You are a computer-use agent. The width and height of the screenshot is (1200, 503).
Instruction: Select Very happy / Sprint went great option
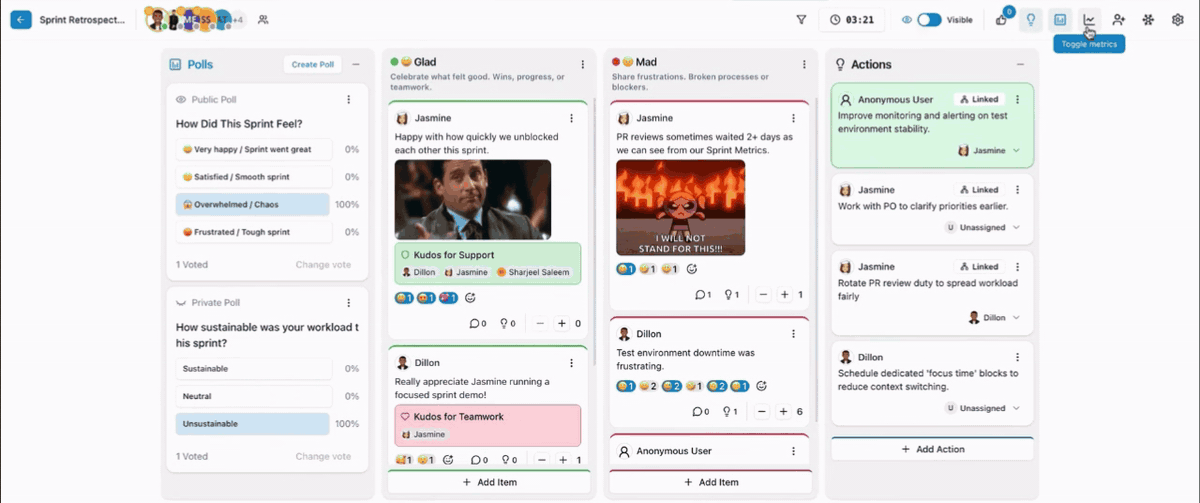pos(253,149)
